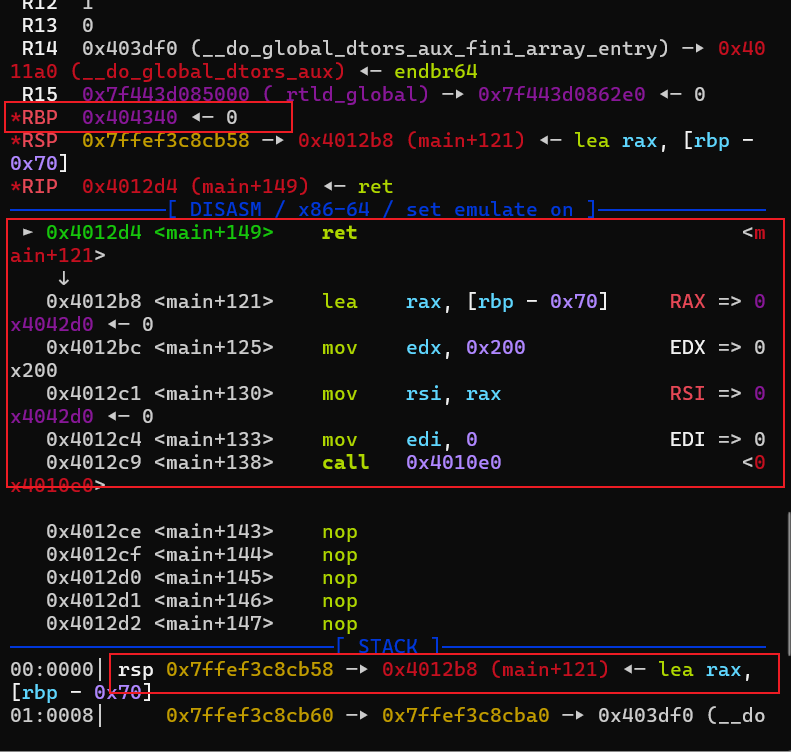The width and height of the screenshot is (791, 752).
Task: Click the STACK section header
Action: pos(387,647)
